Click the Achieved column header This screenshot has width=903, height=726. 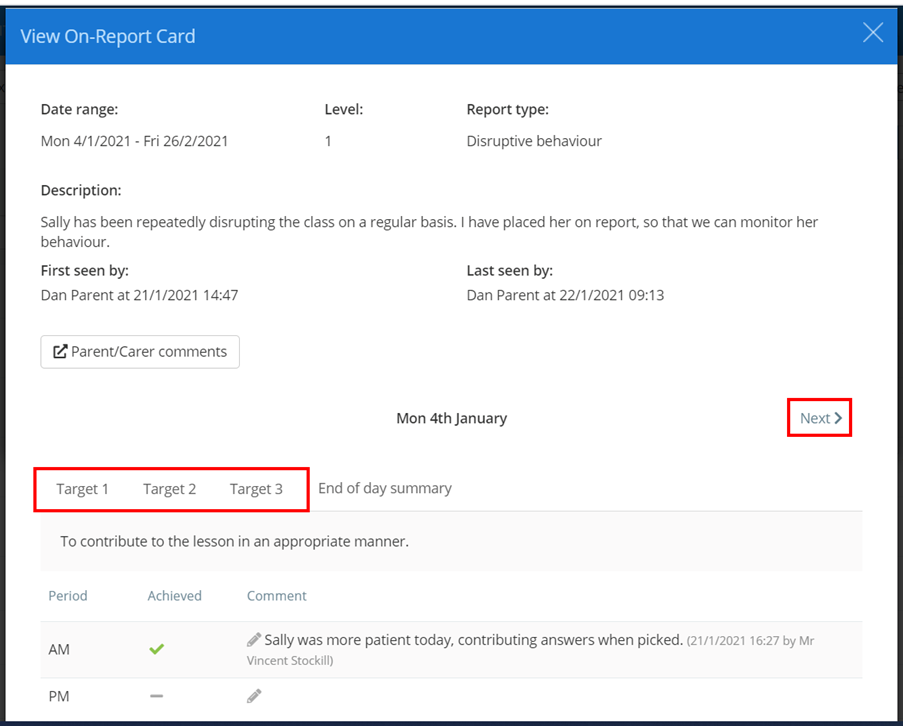[174, 596]
